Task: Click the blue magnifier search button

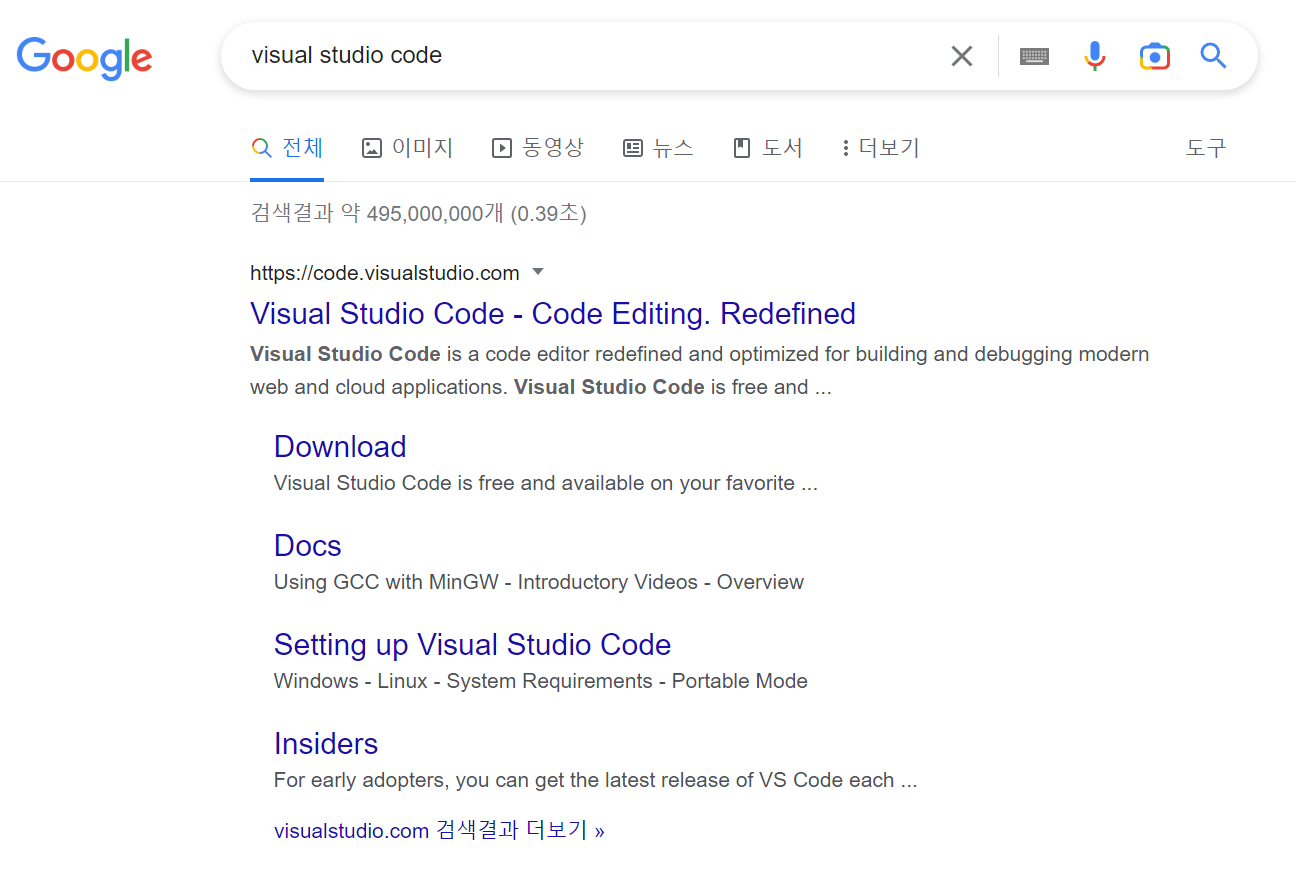Action: coord(1213,56)
